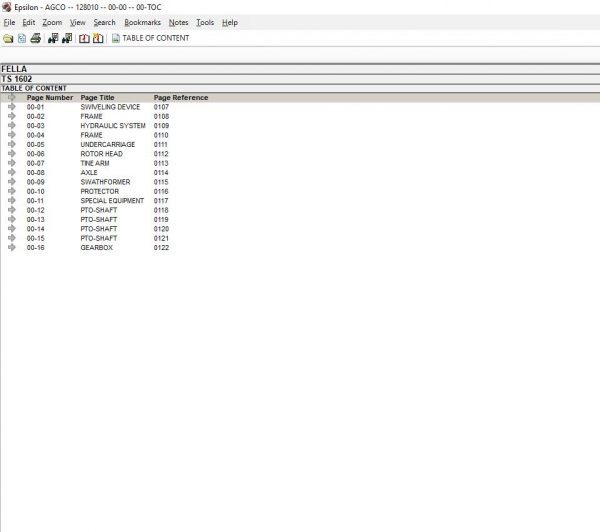Screen dimensions: 600x532
Task: Click page reference 0120
Action: (x=161, y=229)
